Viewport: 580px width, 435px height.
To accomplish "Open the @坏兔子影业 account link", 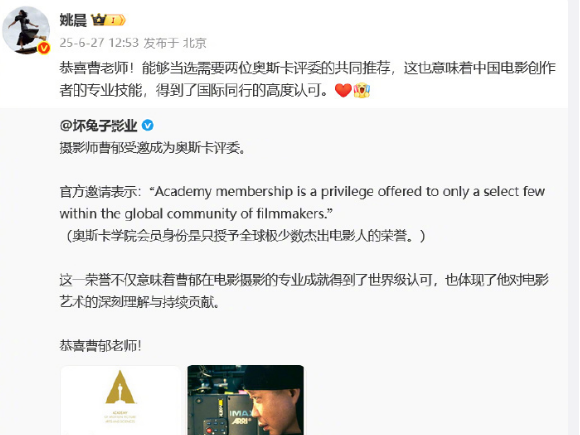I will pos(98,126).
